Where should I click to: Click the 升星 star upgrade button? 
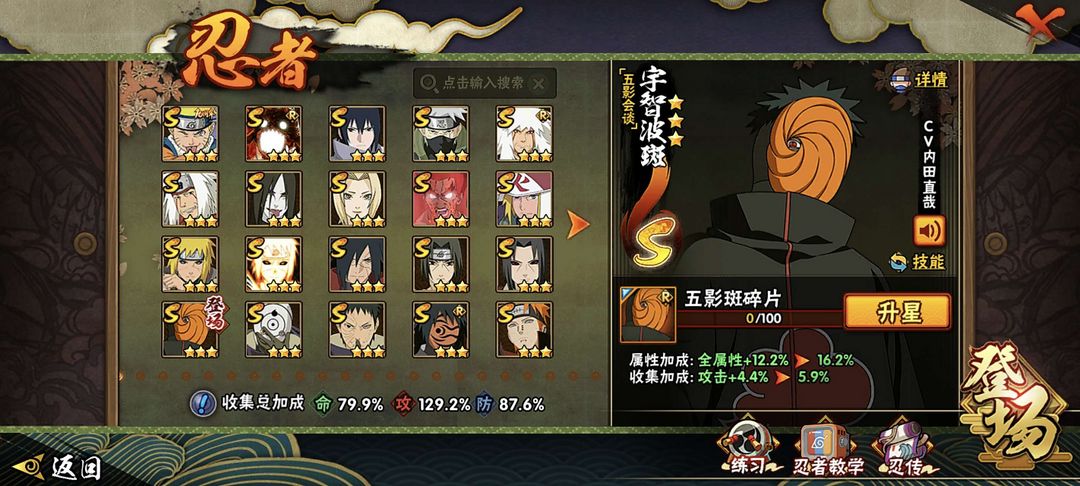click(897, 312)
